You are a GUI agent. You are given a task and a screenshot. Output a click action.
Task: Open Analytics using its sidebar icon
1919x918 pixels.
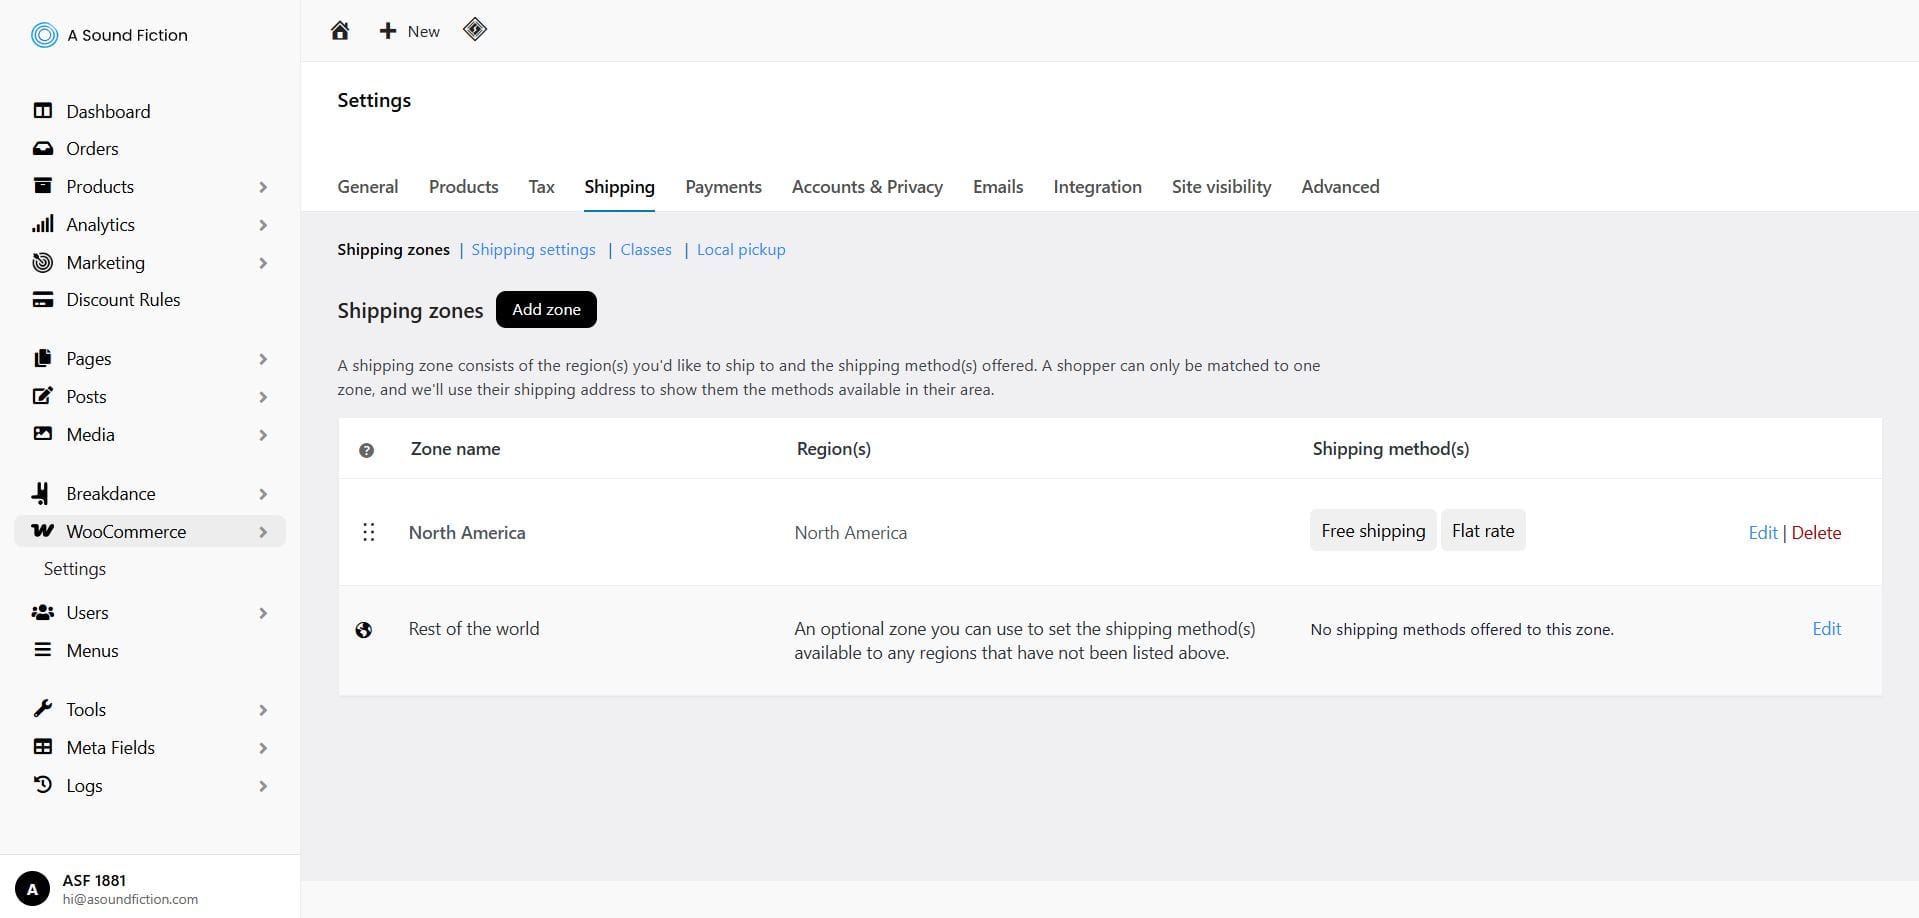(x=42, y=224)
